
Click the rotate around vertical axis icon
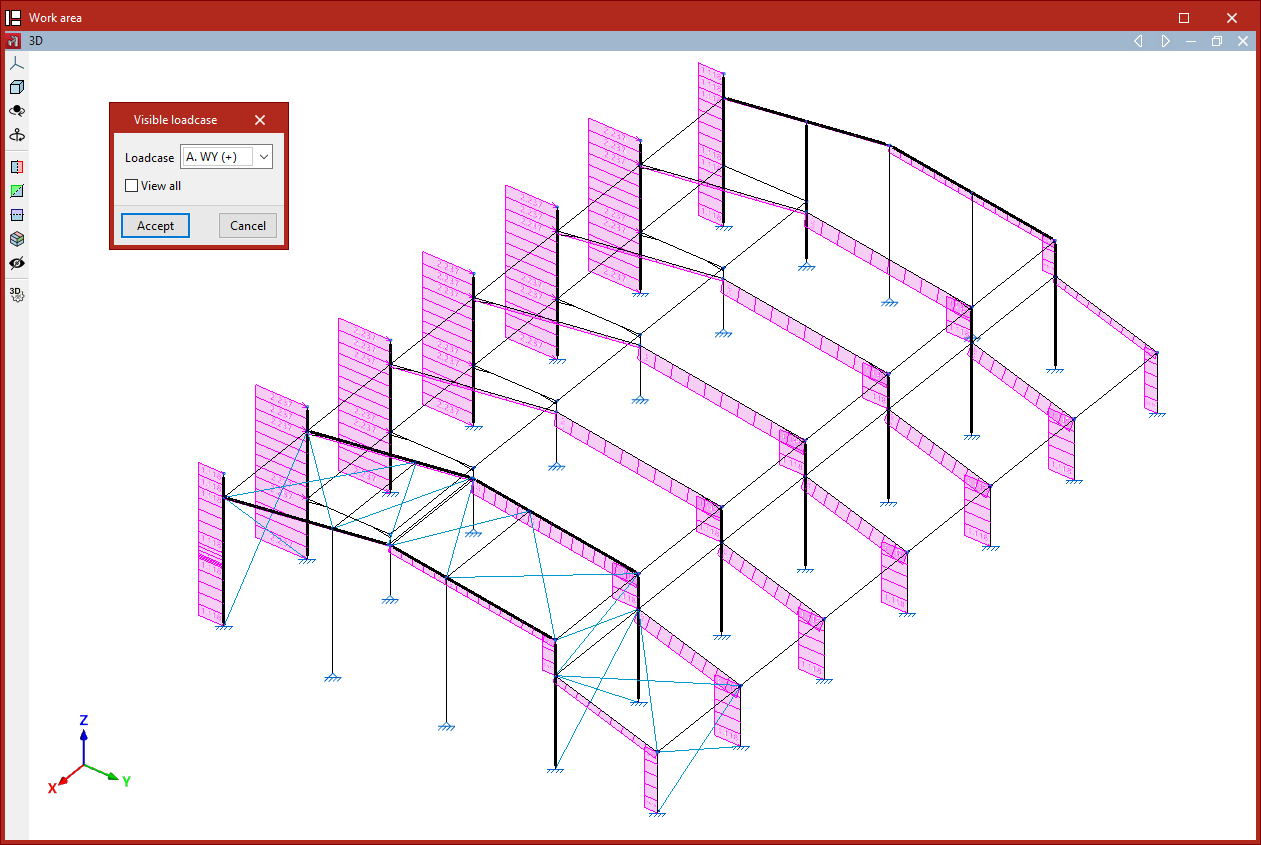pyautogui.click(x=16, y=135)
